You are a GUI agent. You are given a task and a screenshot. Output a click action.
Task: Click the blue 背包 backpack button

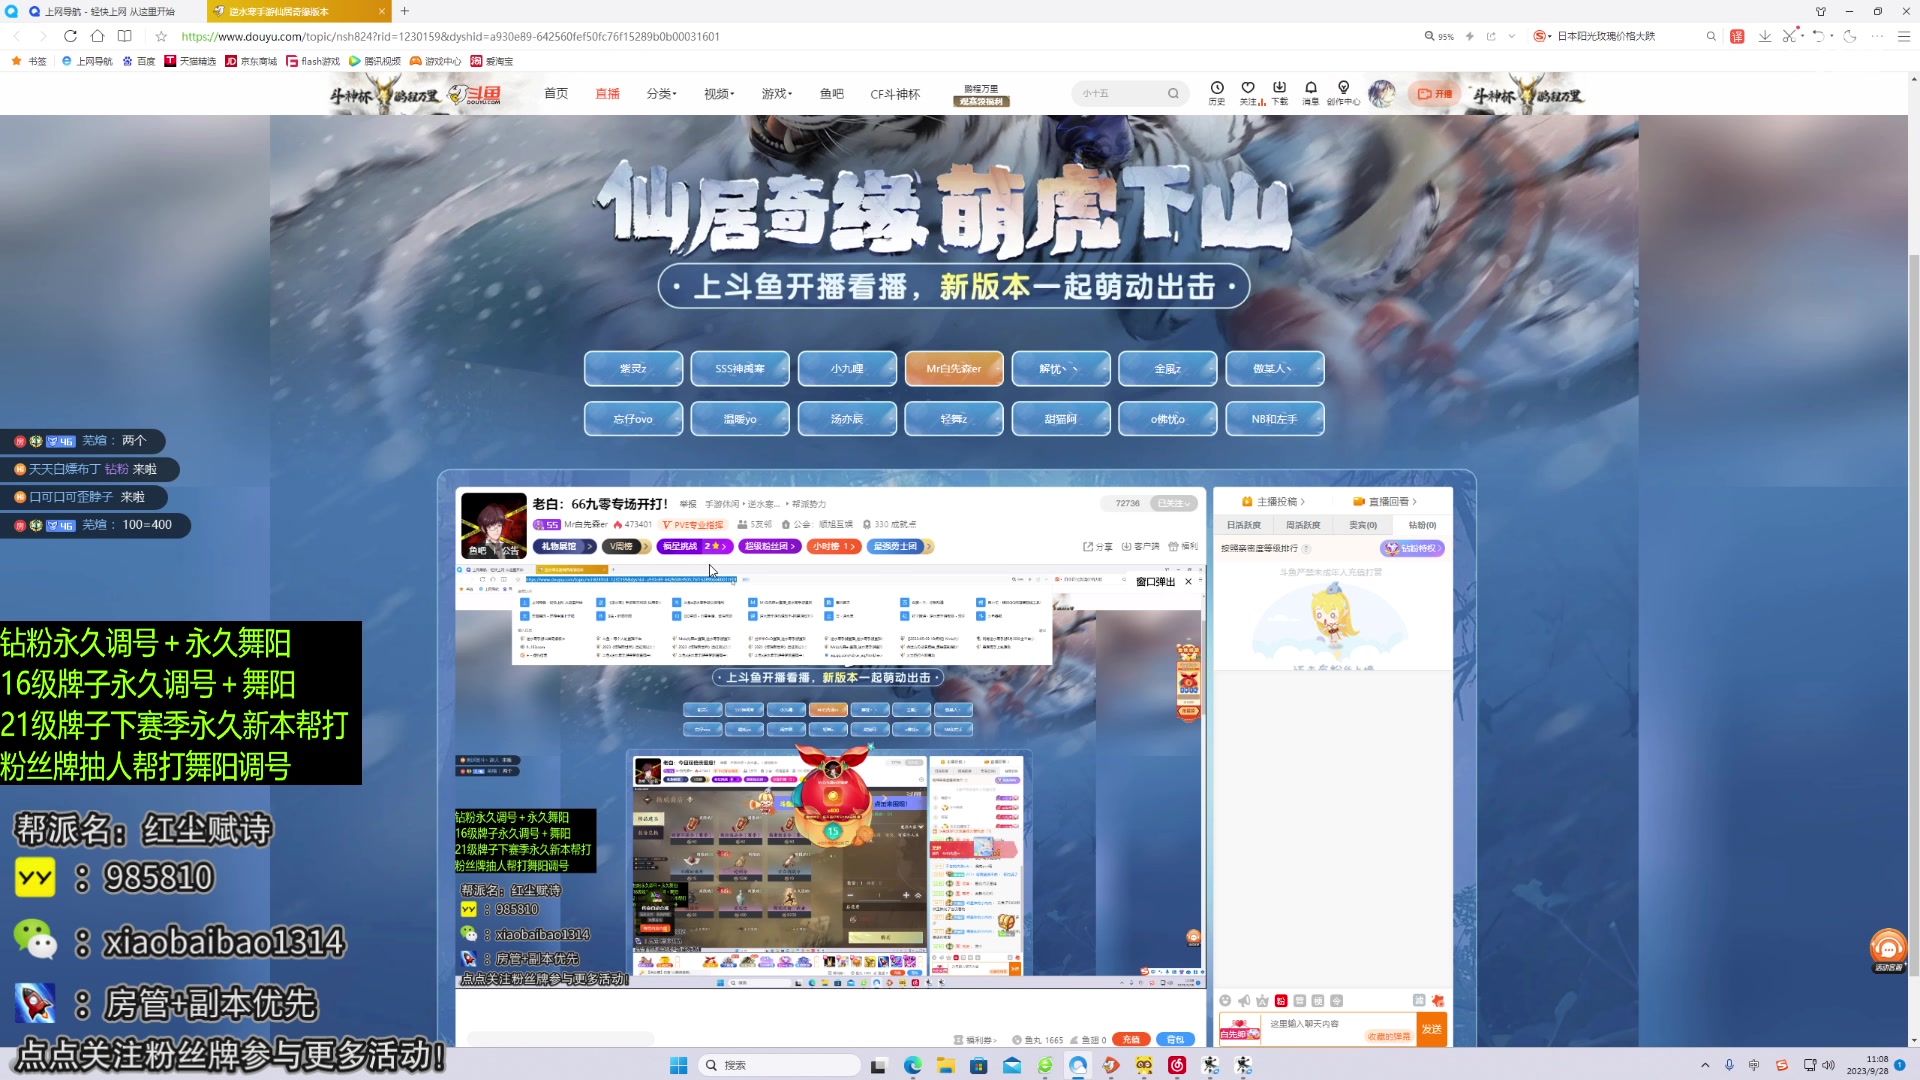tap(1175, 1040)
